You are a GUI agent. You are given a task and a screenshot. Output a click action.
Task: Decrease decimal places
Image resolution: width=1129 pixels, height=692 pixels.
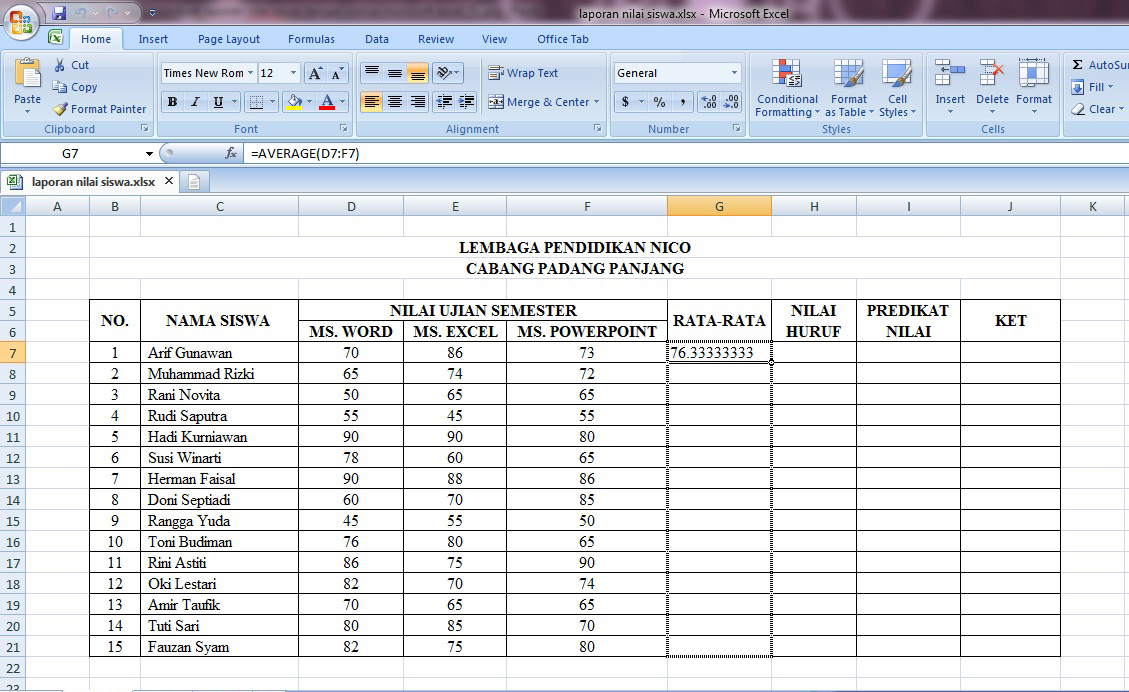click(732, 102)
